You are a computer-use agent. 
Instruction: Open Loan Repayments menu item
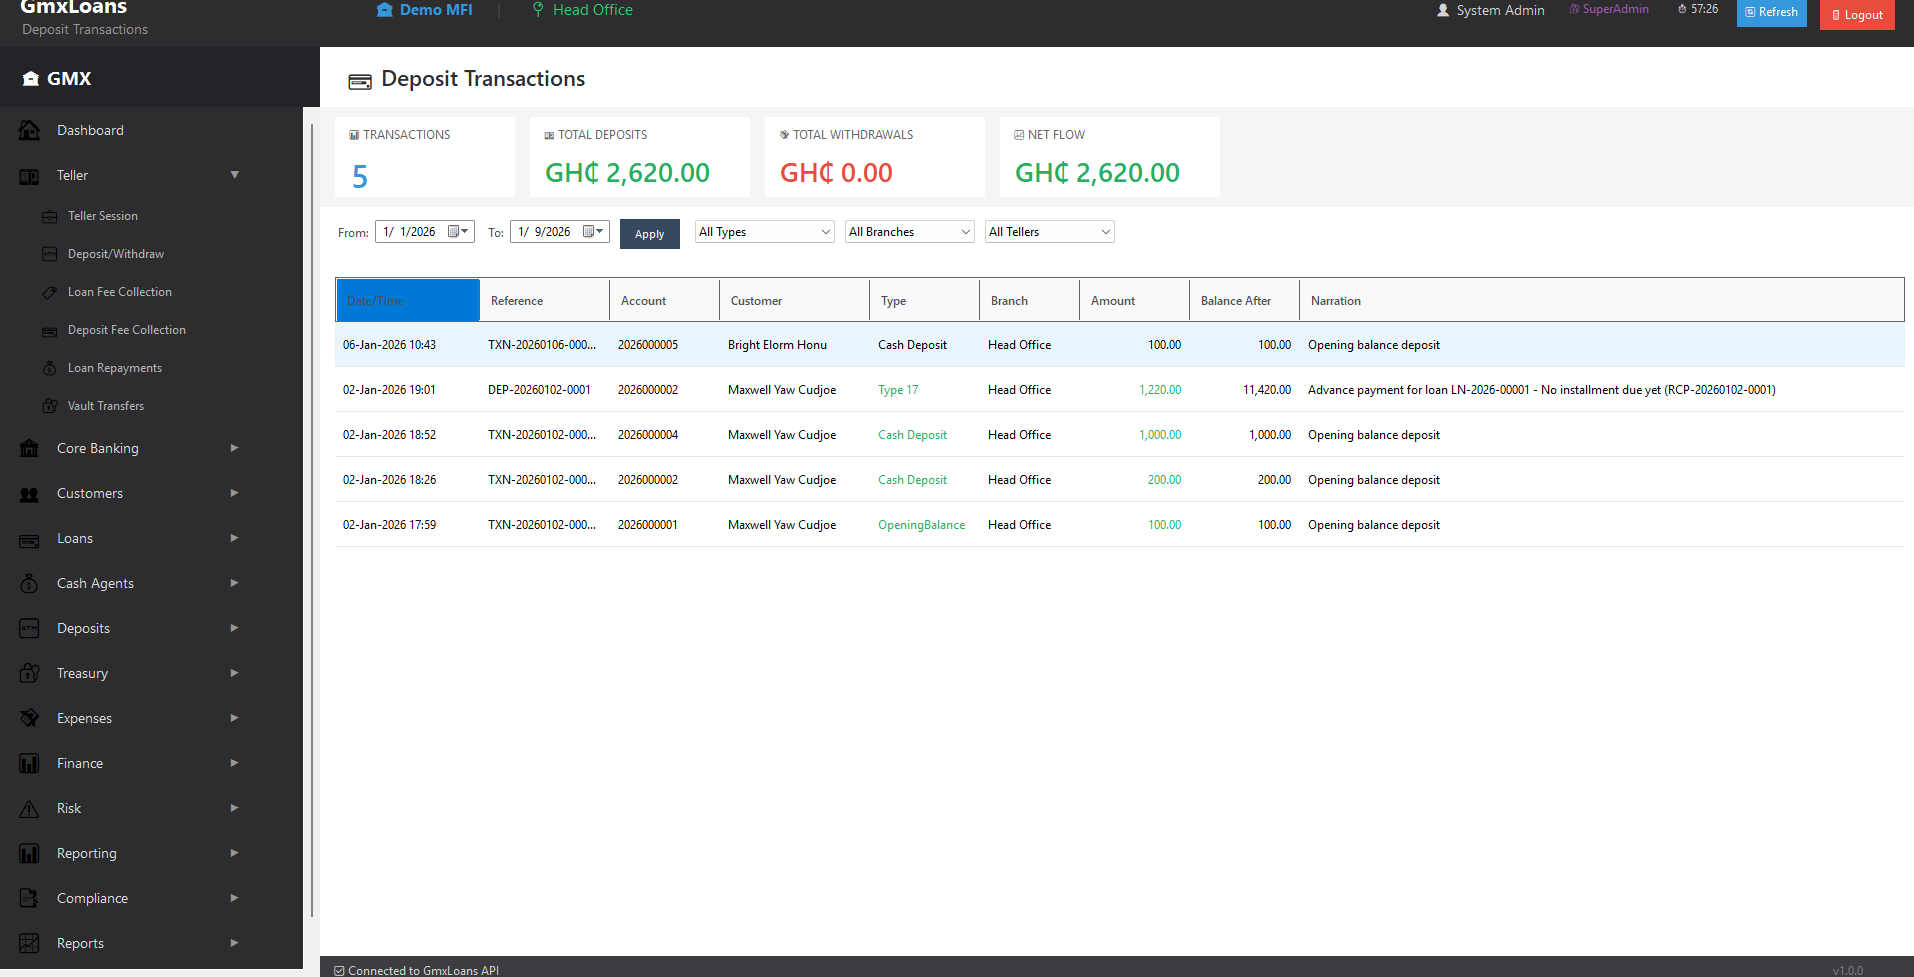[115, 368]
